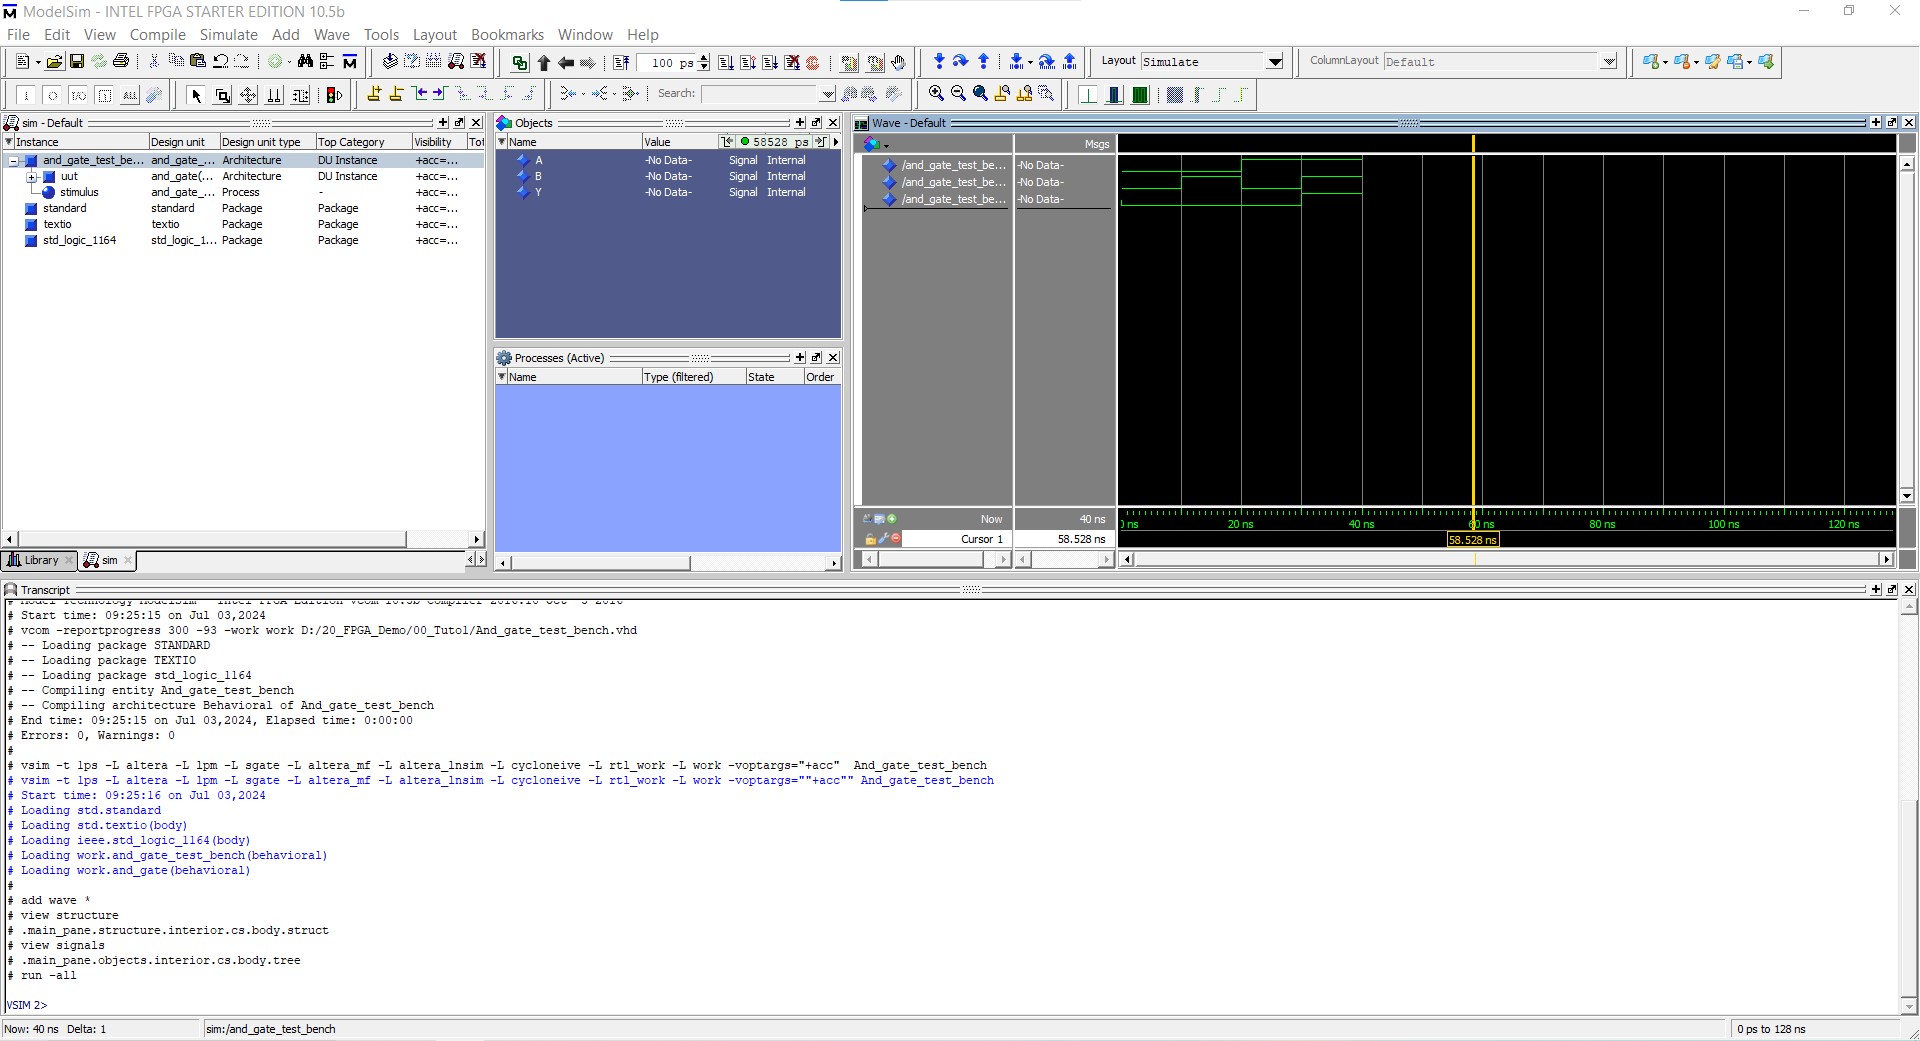
Task: Expand the uut tree node
Action: (x=32, y=177)
